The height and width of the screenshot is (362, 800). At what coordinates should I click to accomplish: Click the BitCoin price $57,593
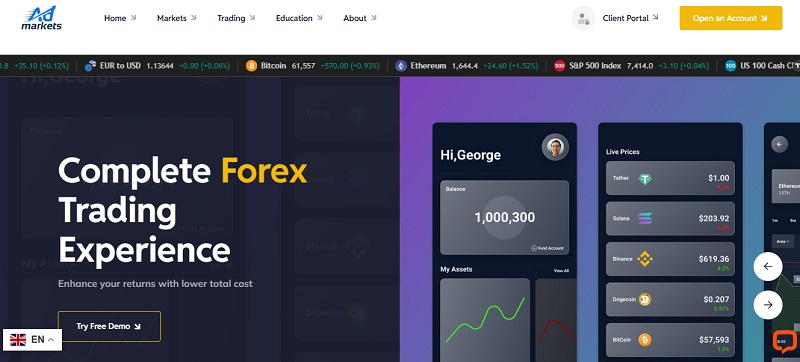tap(714, 340)
